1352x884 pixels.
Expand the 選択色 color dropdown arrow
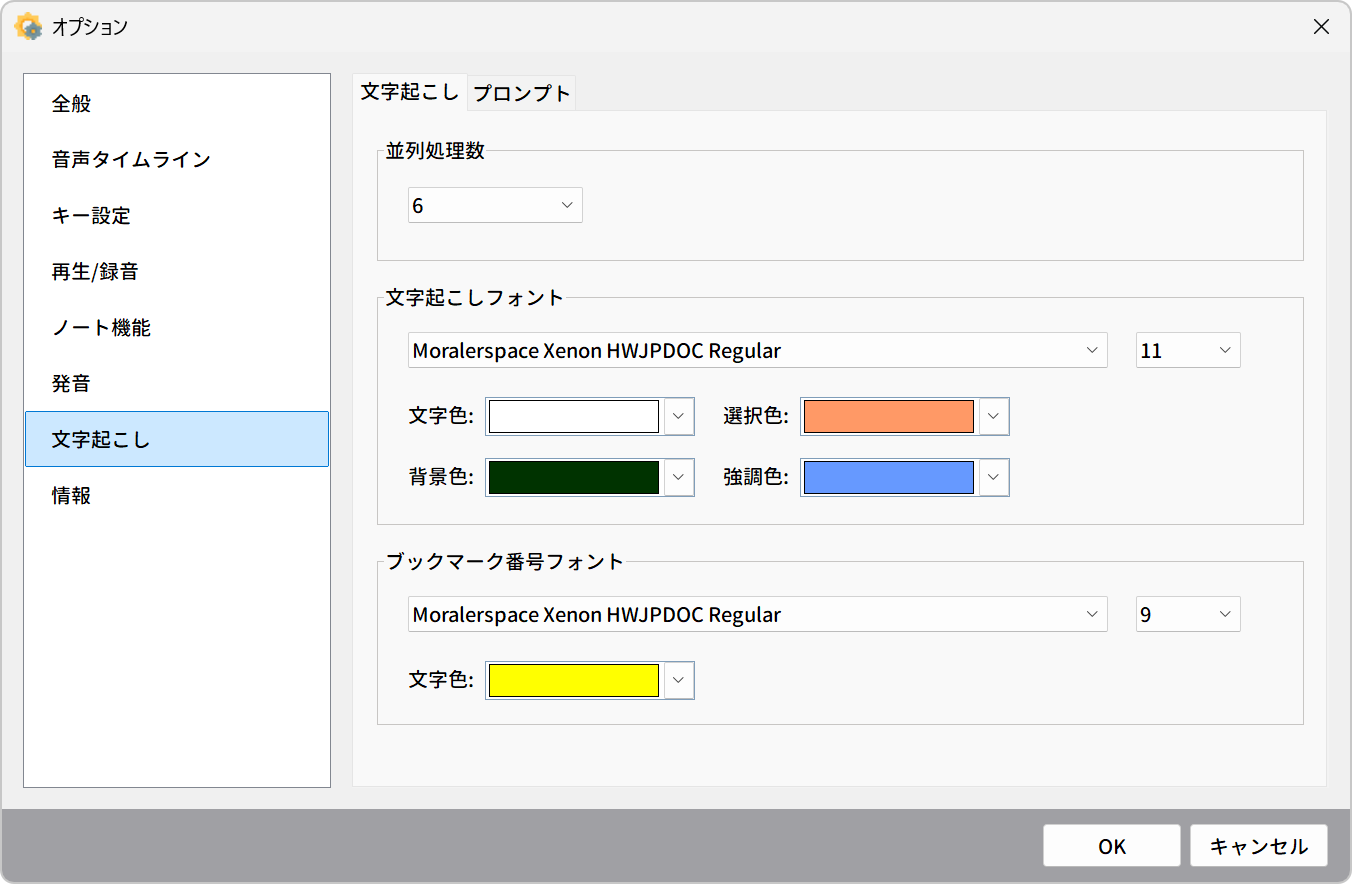point(994,417)
